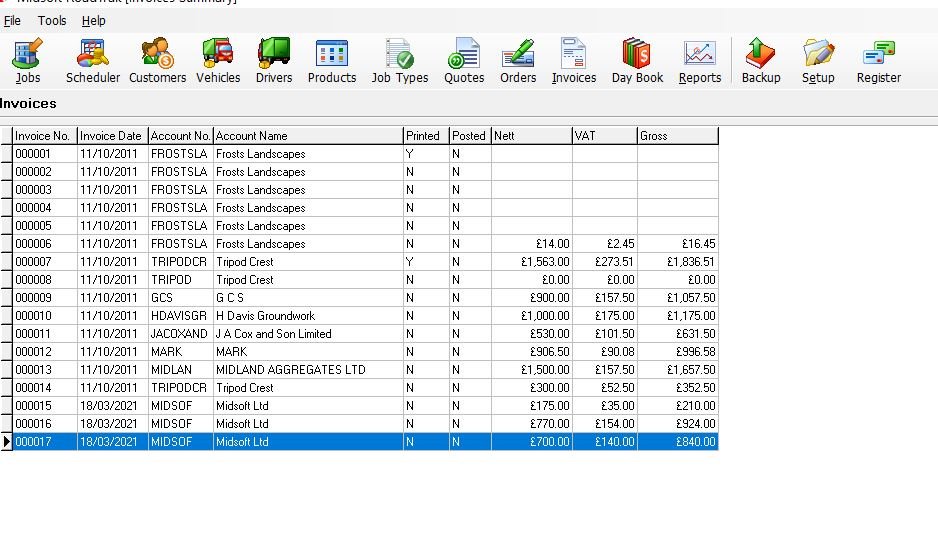The height and width of the screenshot is (544, 938).
Task: Click gross value £924.00
Action: 678,423
